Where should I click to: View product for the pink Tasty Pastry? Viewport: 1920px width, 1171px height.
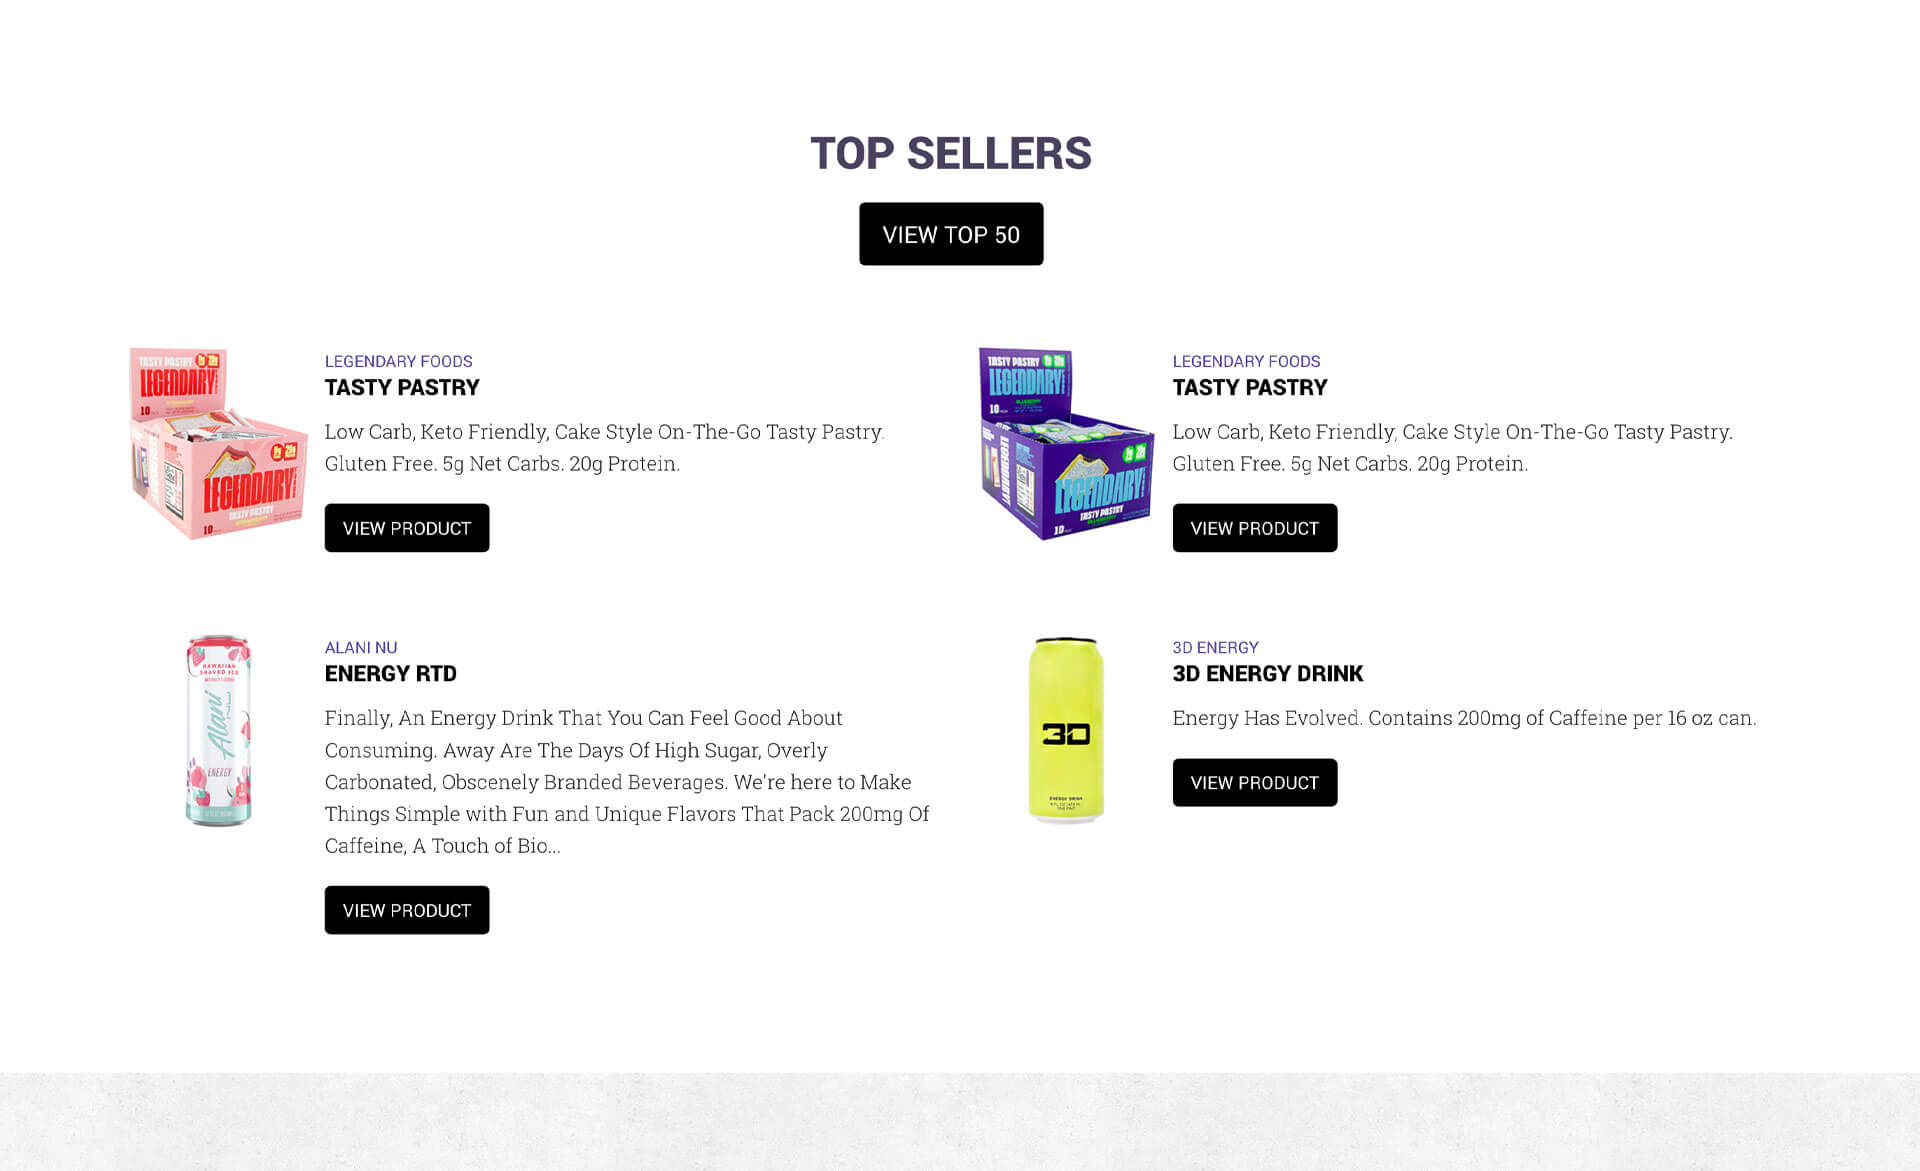(x=406, y=528)
